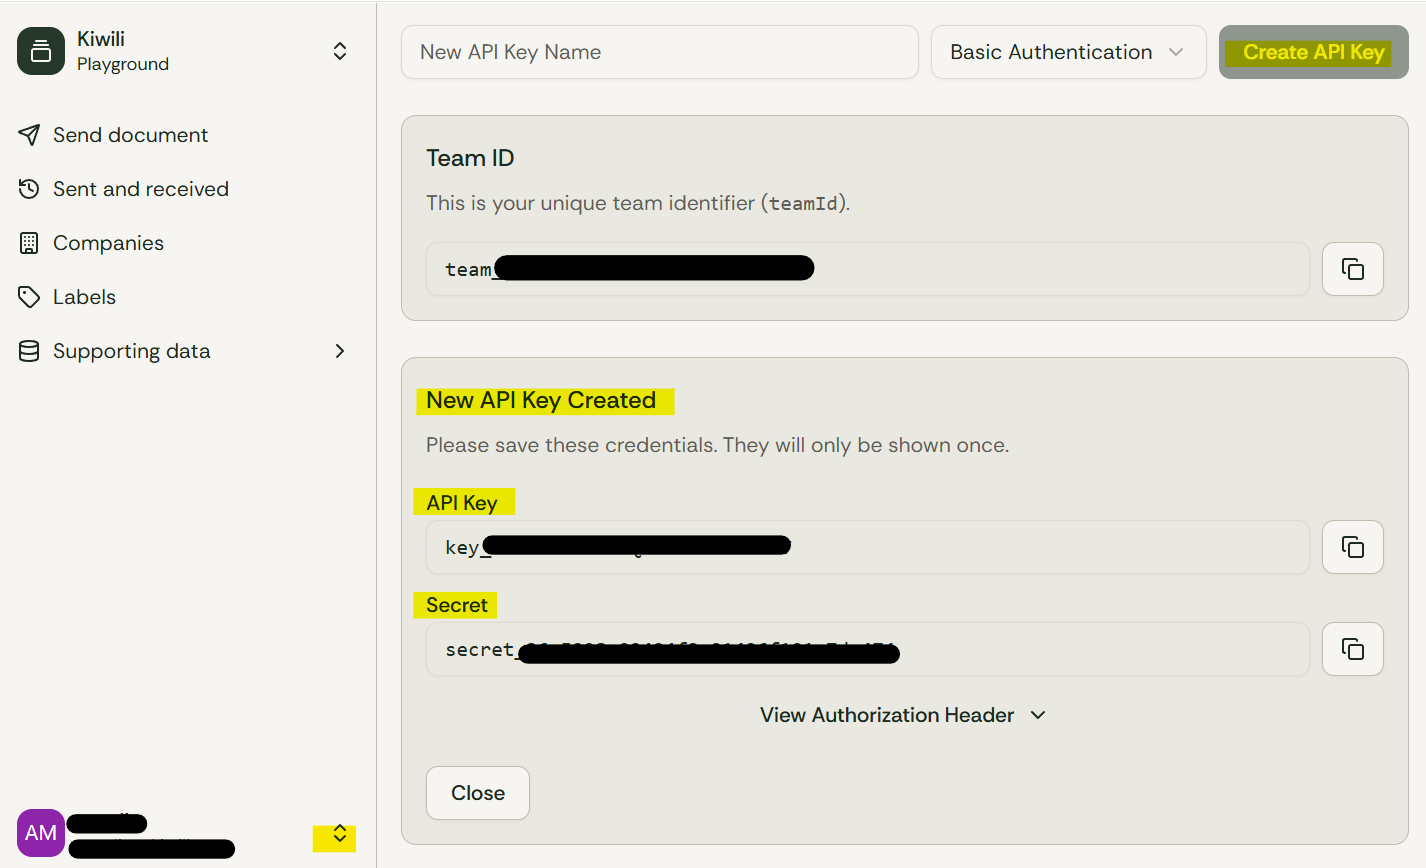
Task: Copy the Team ID value
Action: tap(1352, 268)
